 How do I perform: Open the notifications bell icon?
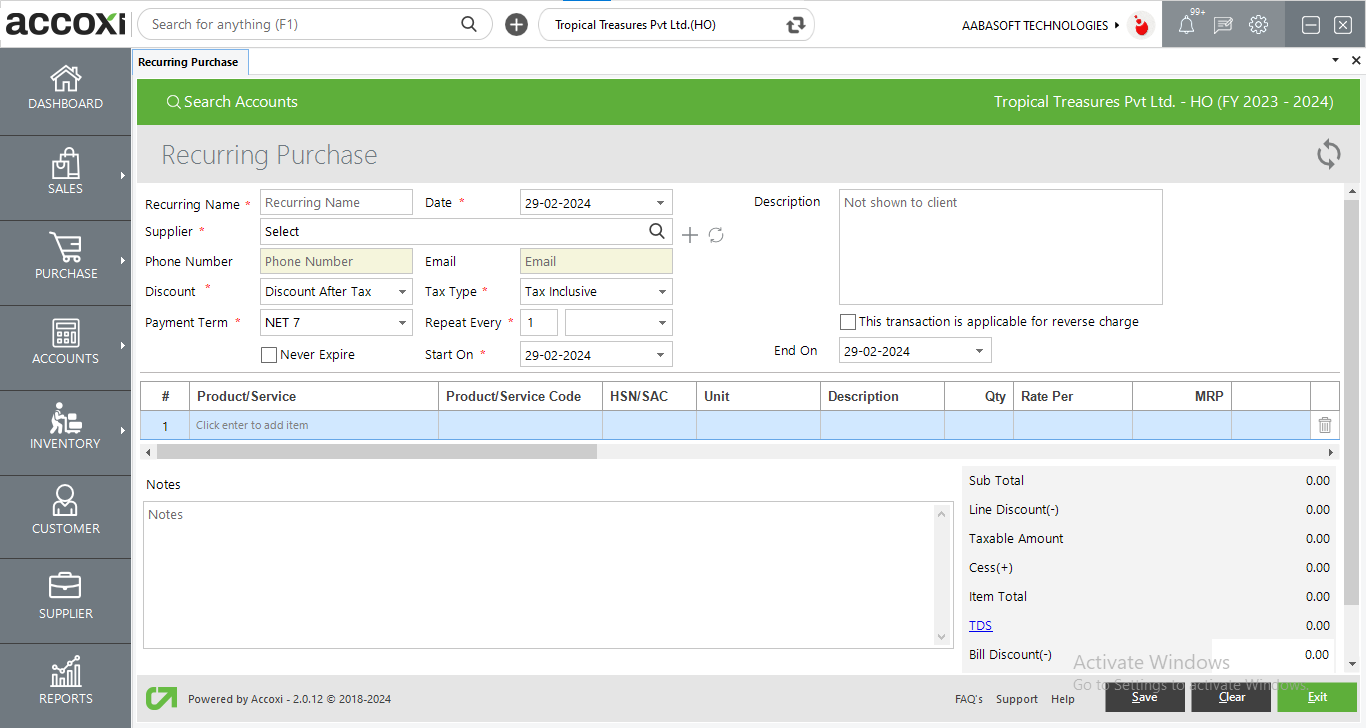pyautogui.click(x=1185, y=24)
